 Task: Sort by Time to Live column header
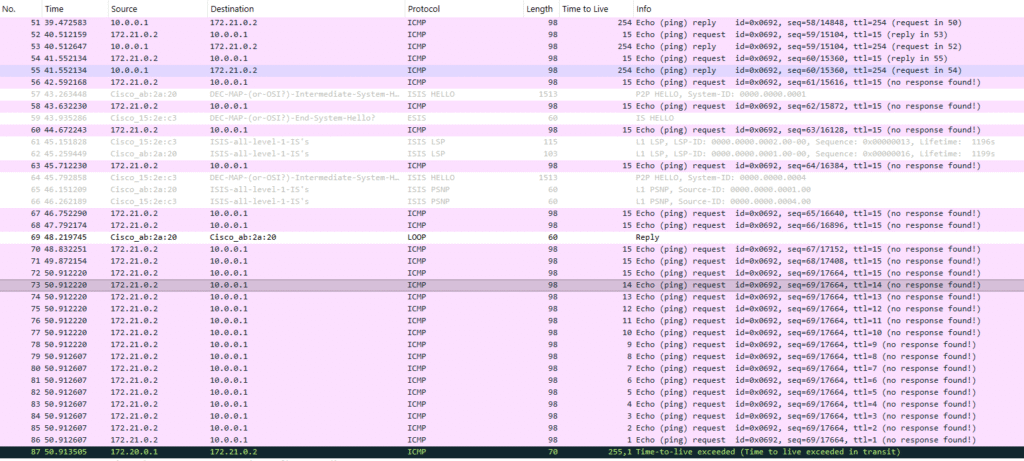tap(592, 8)
